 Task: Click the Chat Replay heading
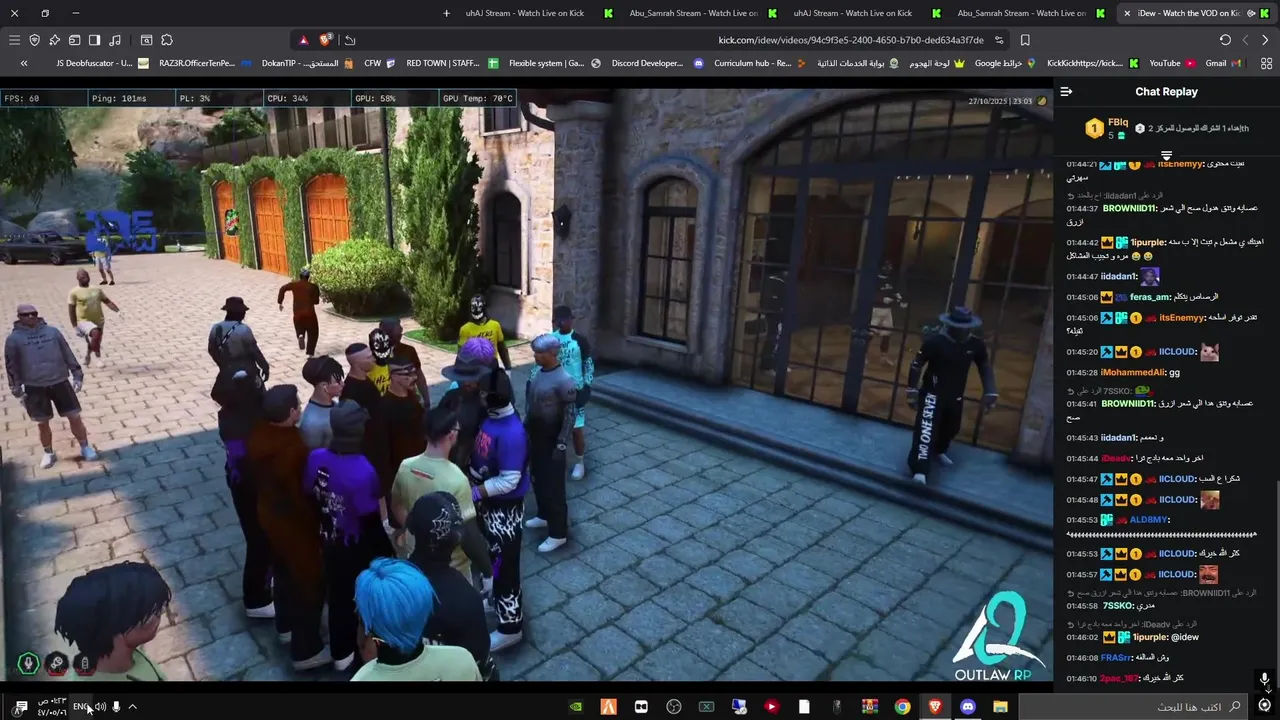[x=1166, y=91]
